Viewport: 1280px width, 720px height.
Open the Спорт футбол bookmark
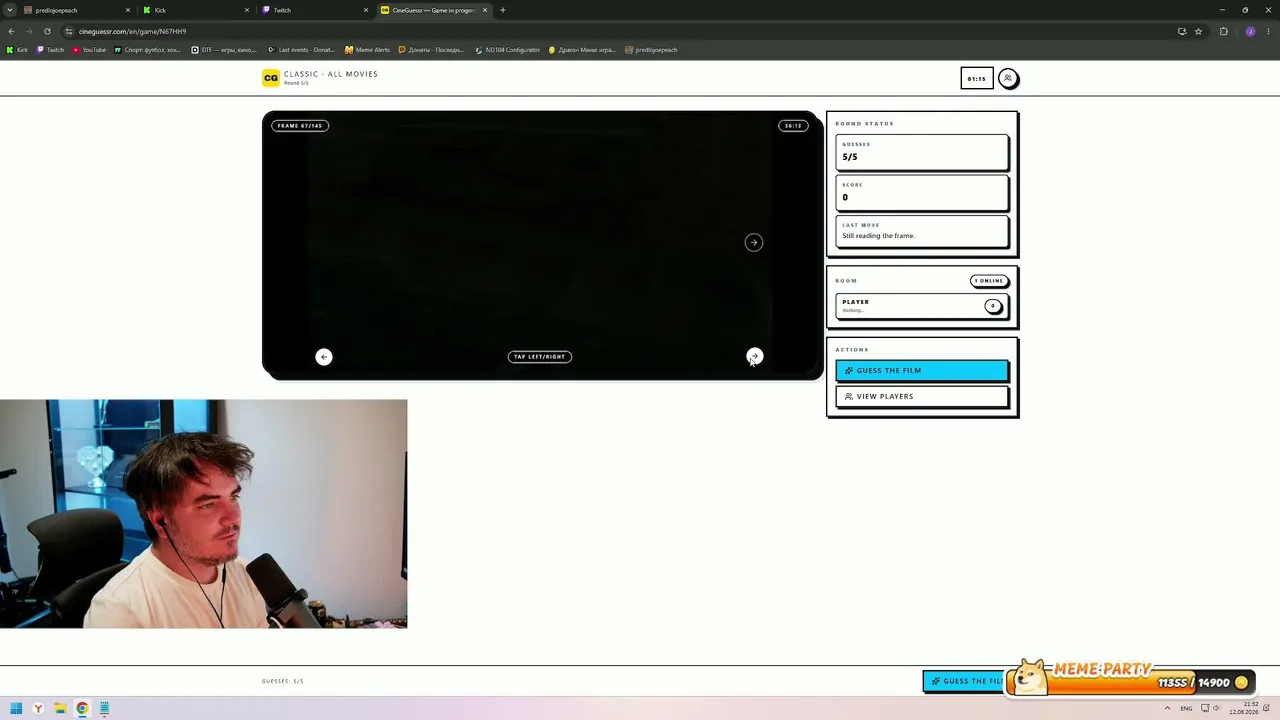[148, 50]
